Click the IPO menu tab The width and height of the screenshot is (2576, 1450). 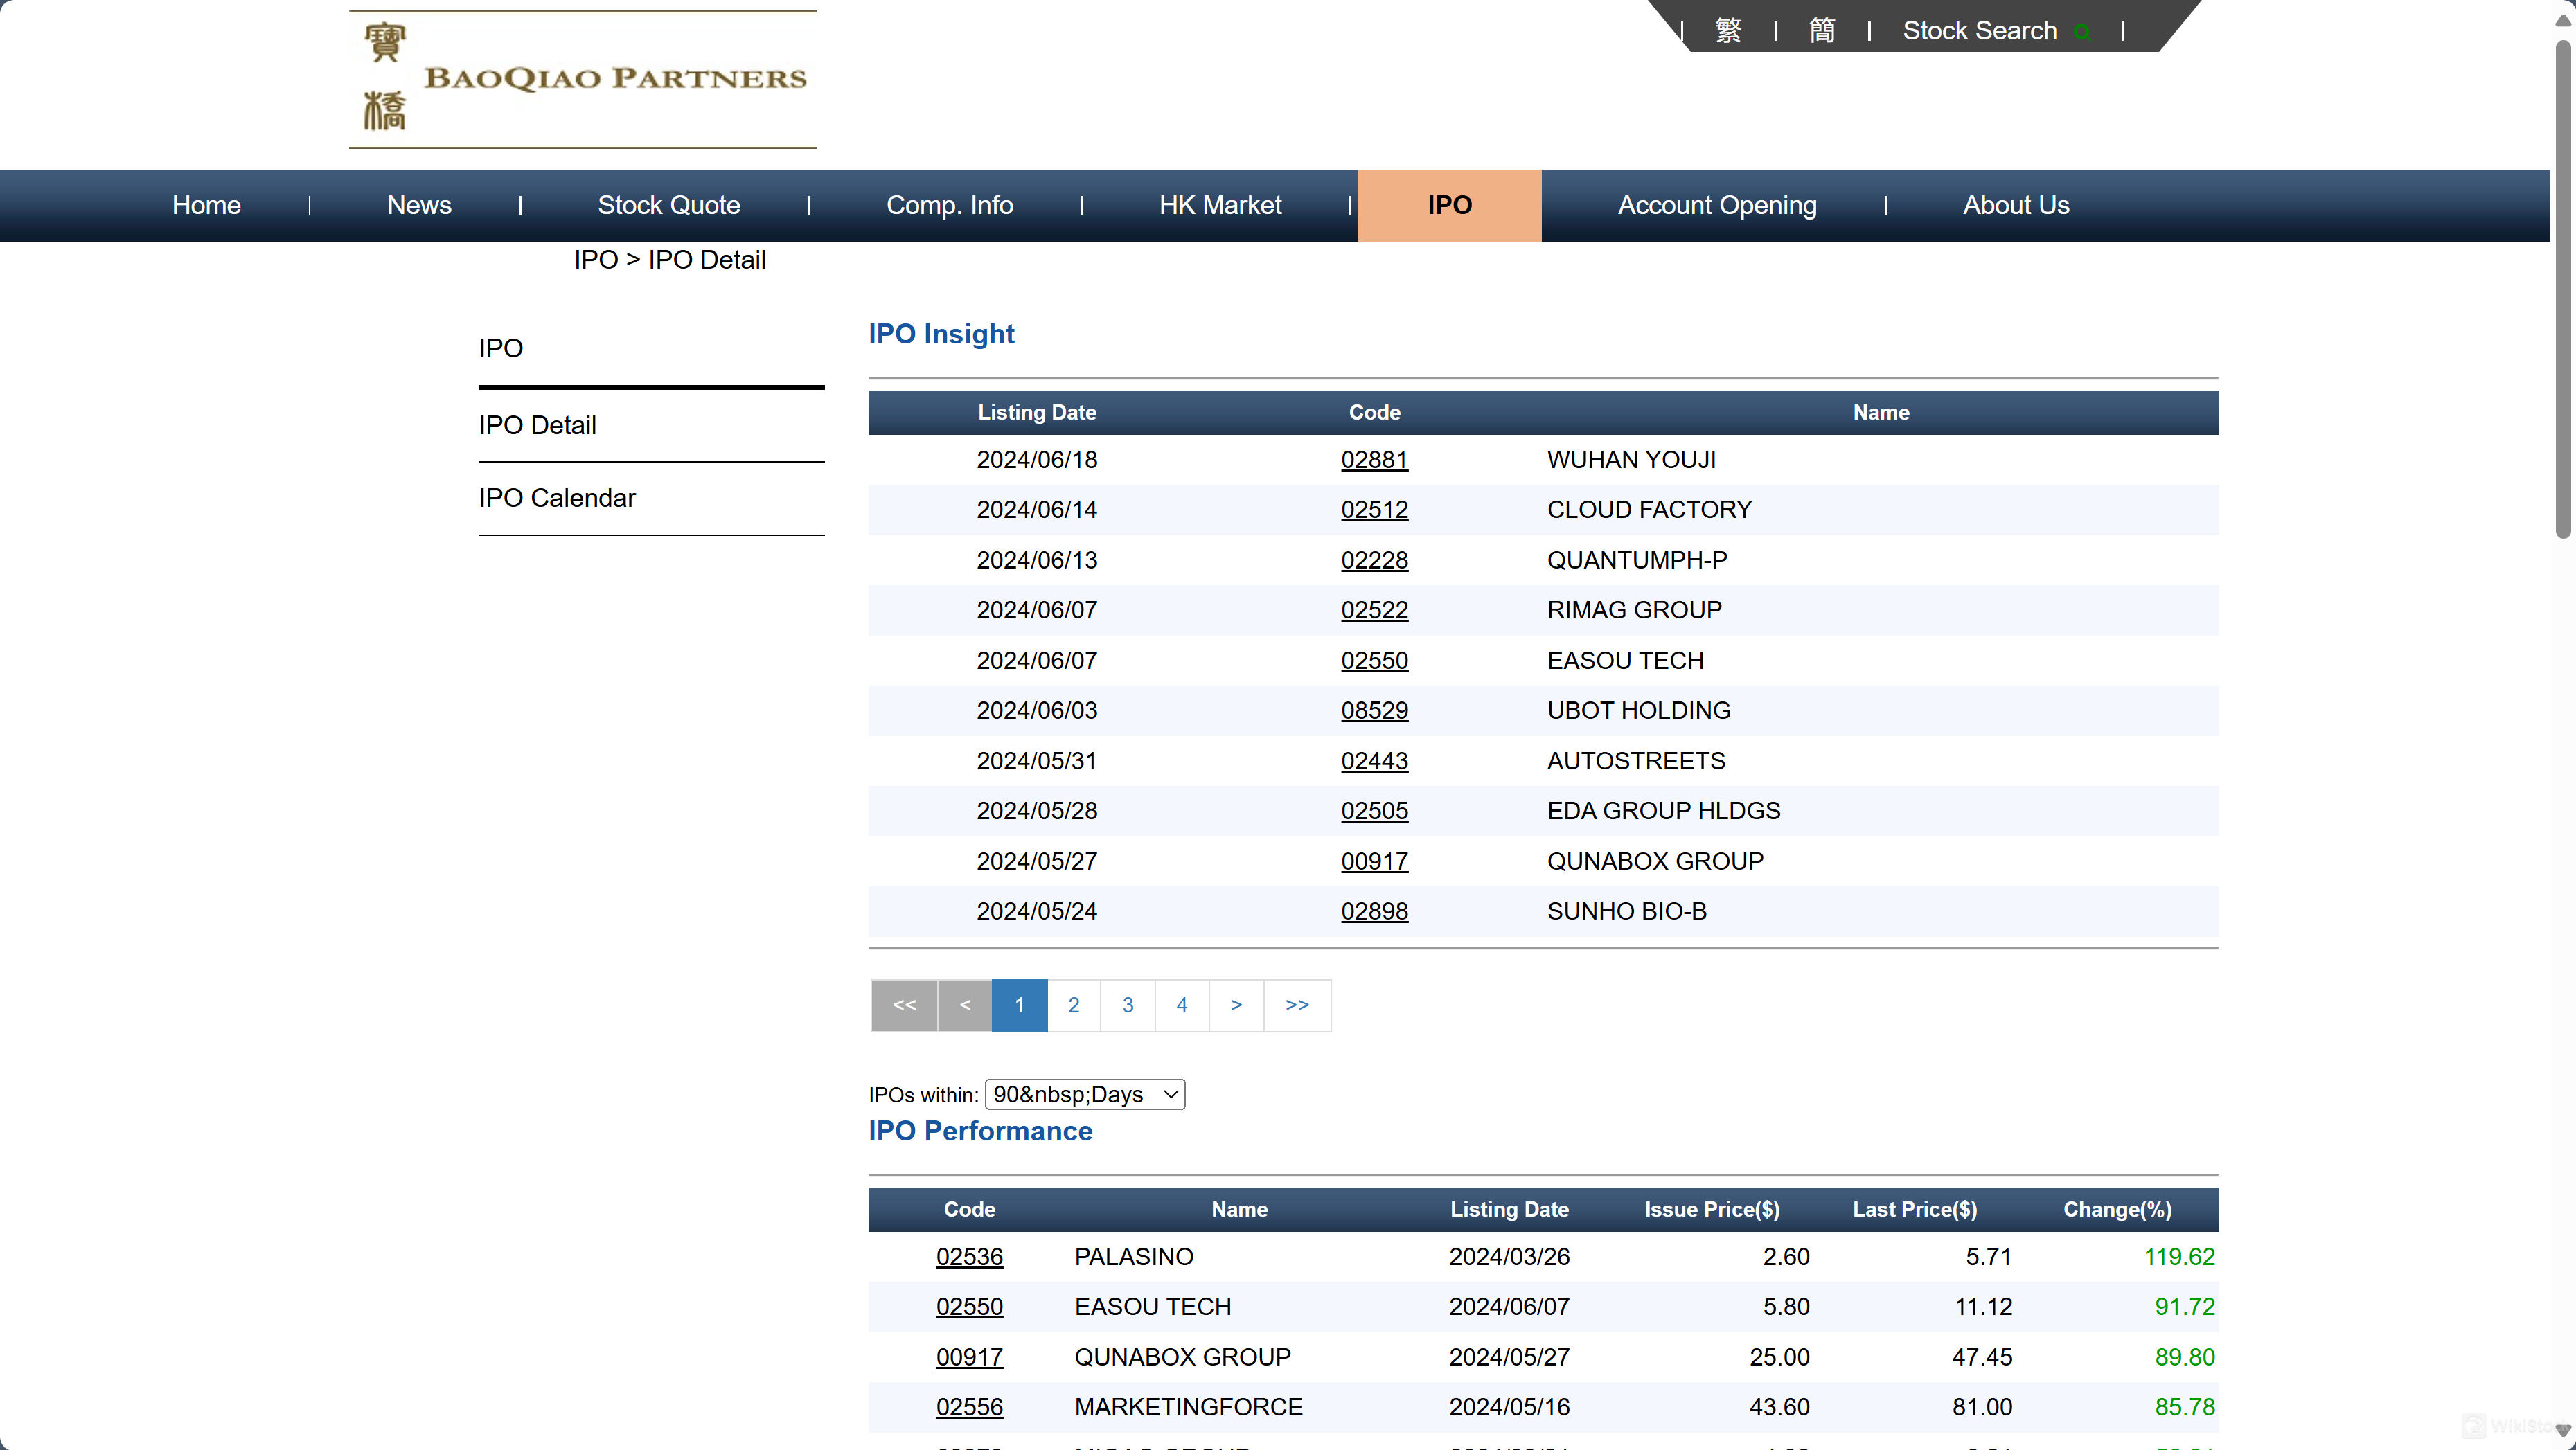[x=1449, y=205]
